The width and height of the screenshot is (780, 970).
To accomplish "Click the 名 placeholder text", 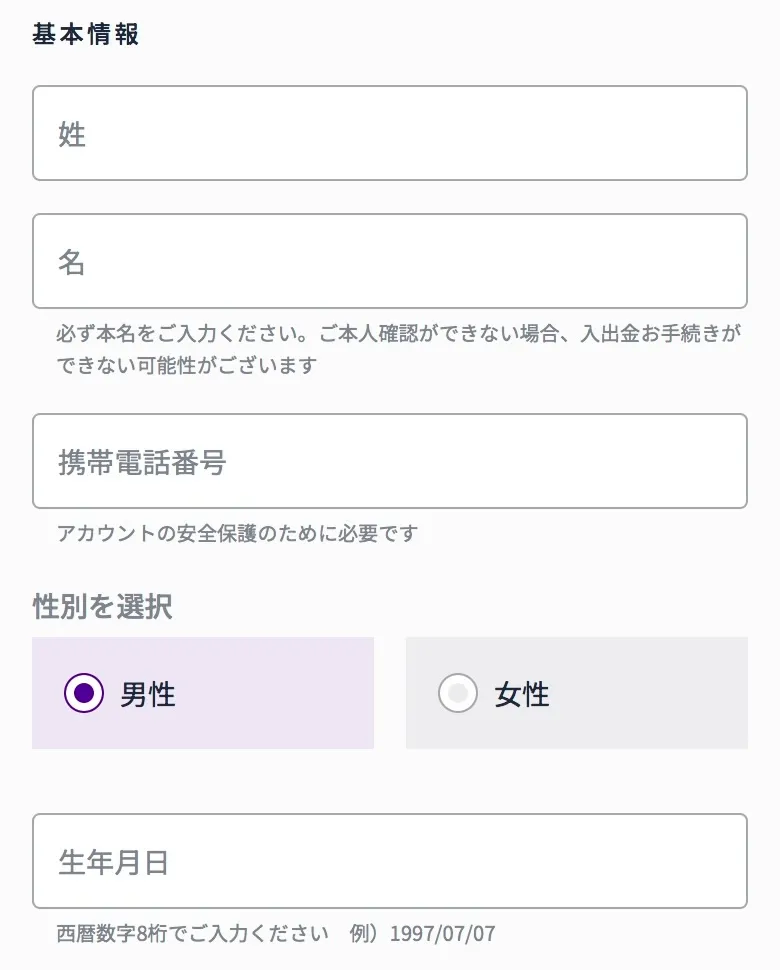I will [x=72, y=262].
